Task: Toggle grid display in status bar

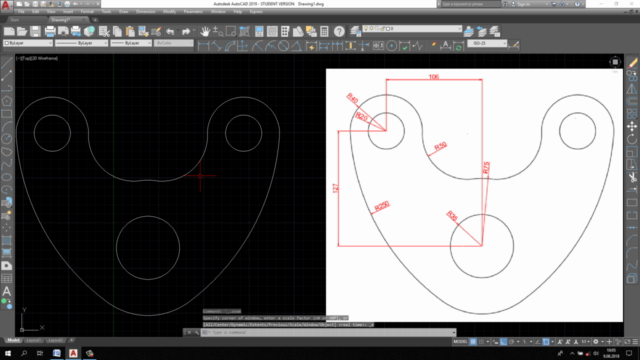Action: 473,342
